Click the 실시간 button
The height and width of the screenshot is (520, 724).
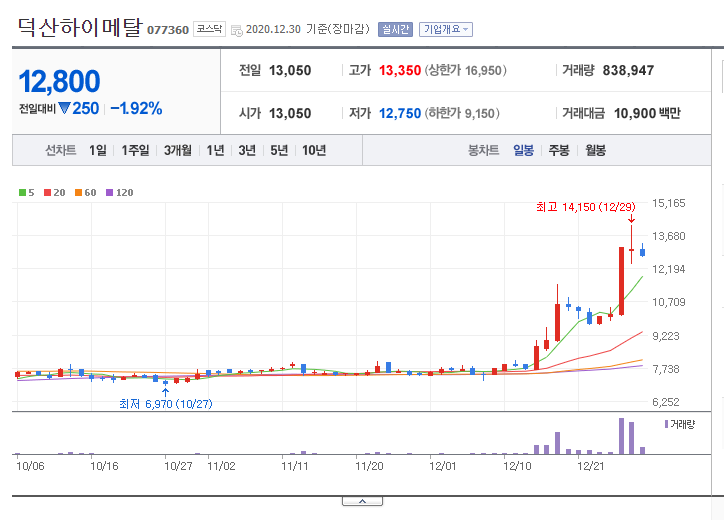tap(395, 29)
